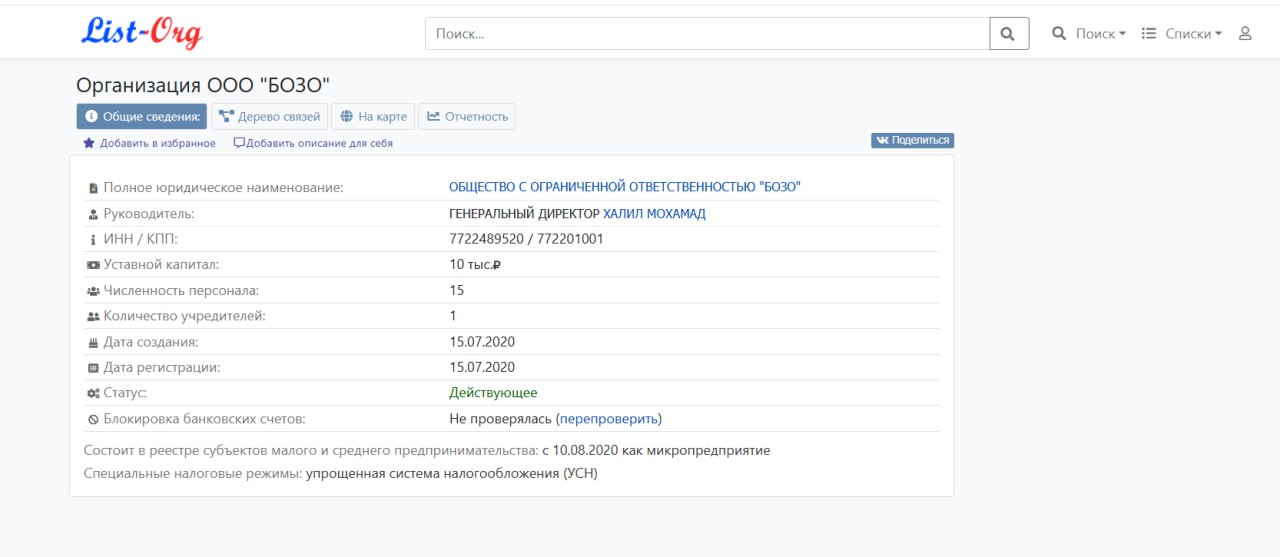Click staff count value 15
The width and height of the screenshot is (1280, 557).
pos(457,290)
